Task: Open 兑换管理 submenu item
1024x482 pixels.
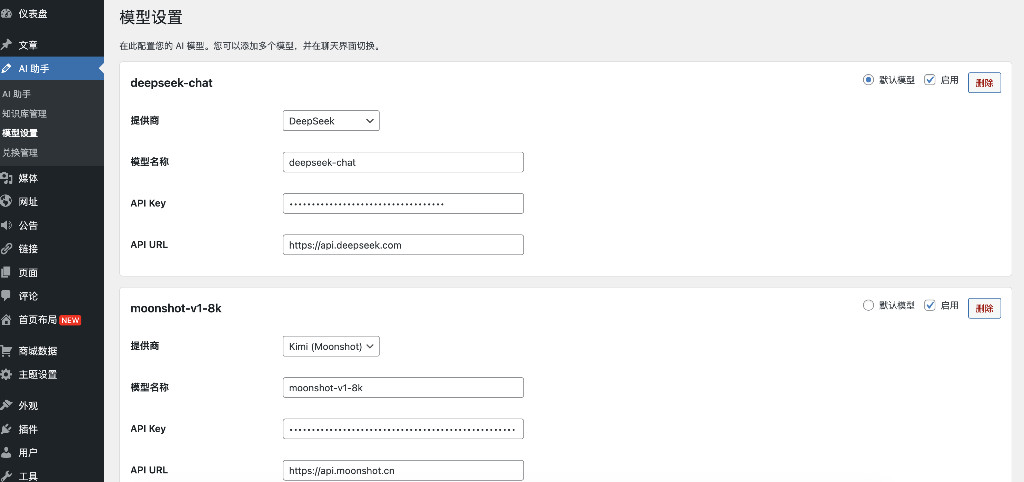Action: click(x=20, y=153)
